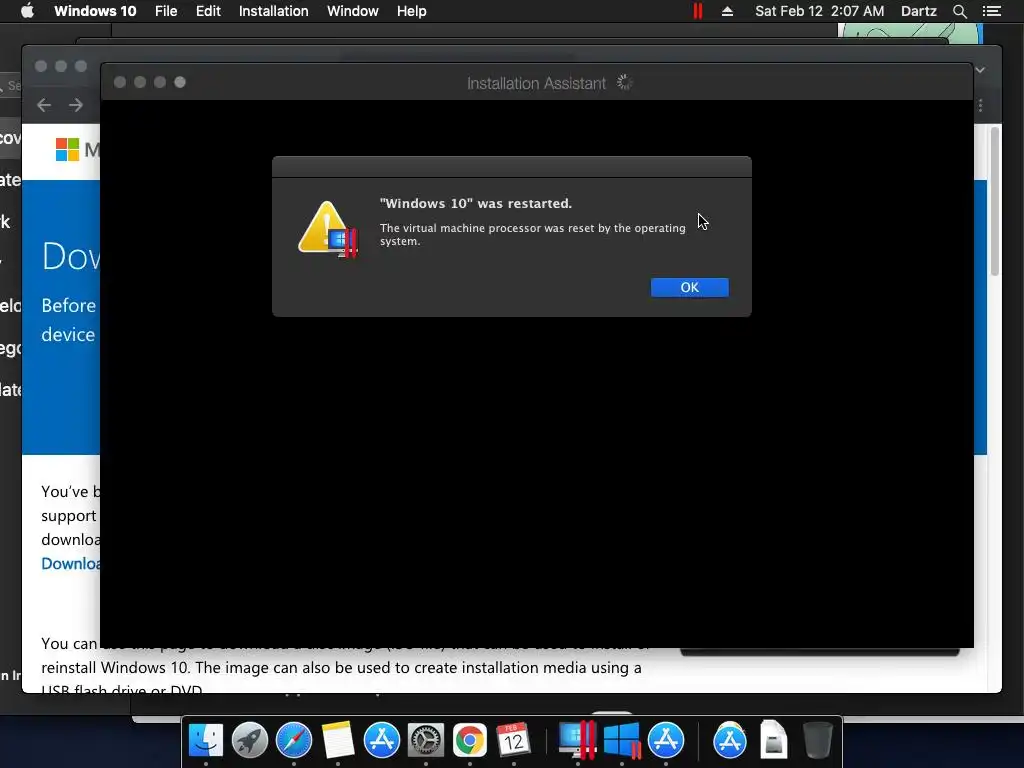Click the "Windows 10" was restarted heading
This screenshot has height=768, width=1024.
point(475,203)
